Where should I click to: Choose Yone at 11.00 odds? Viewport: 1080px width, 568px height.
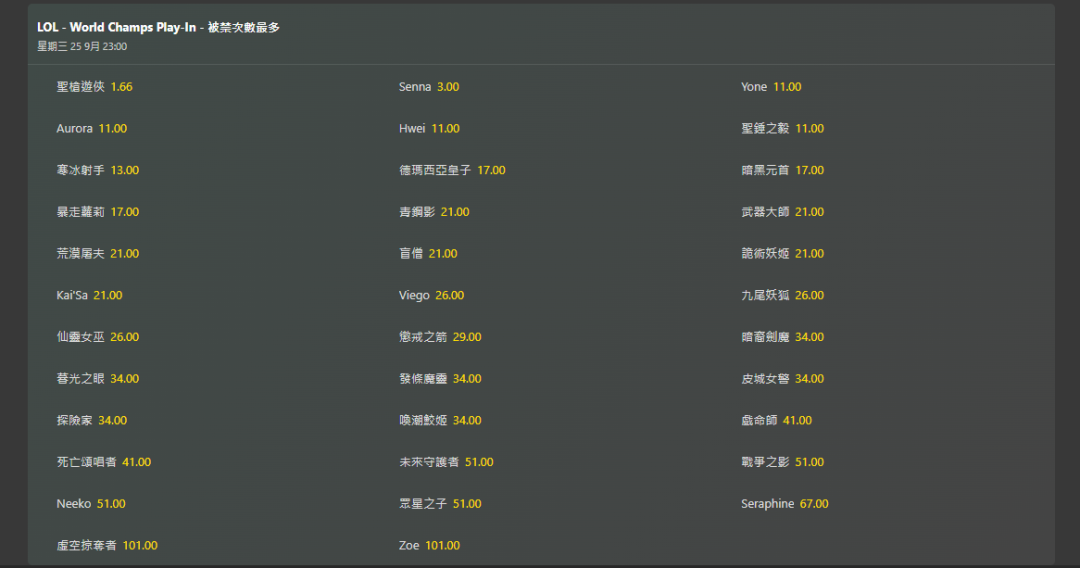(x=771, y=87)
